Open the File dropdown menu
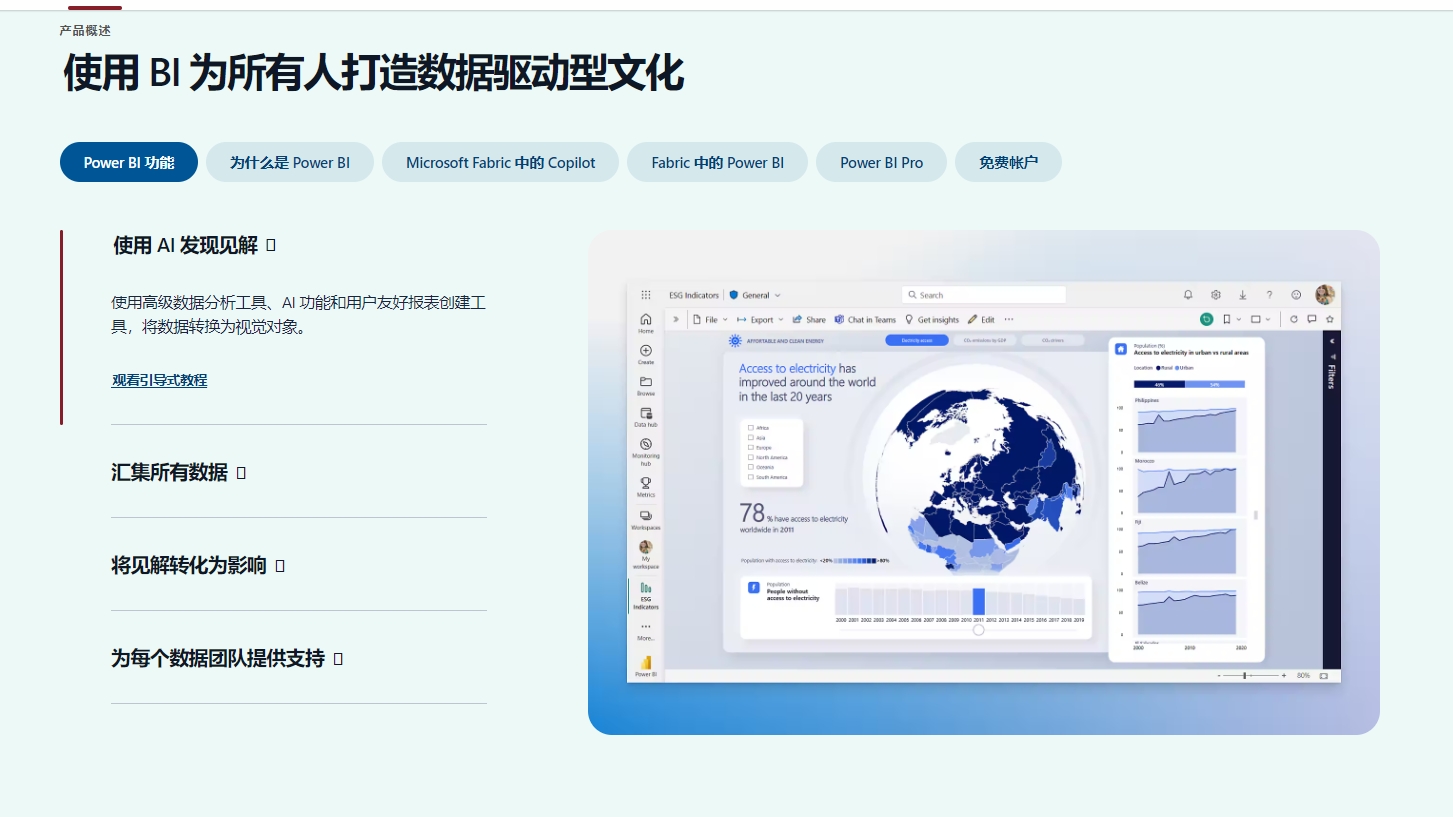 pyautogui.click(x=710, y=320)
